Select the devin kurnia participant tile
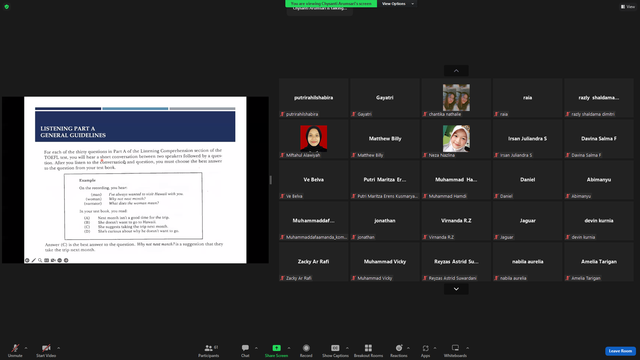Viewport: 640px width, 360px height. click(599, 221)
